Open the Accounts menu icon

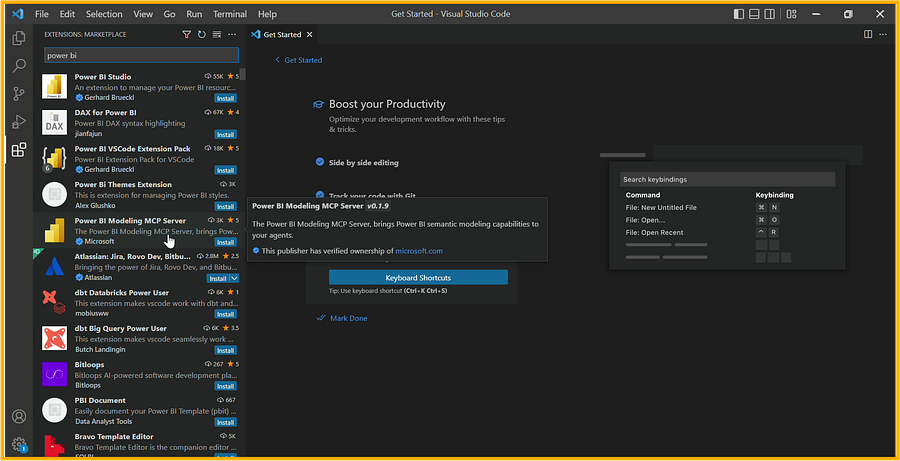point(19,416)
